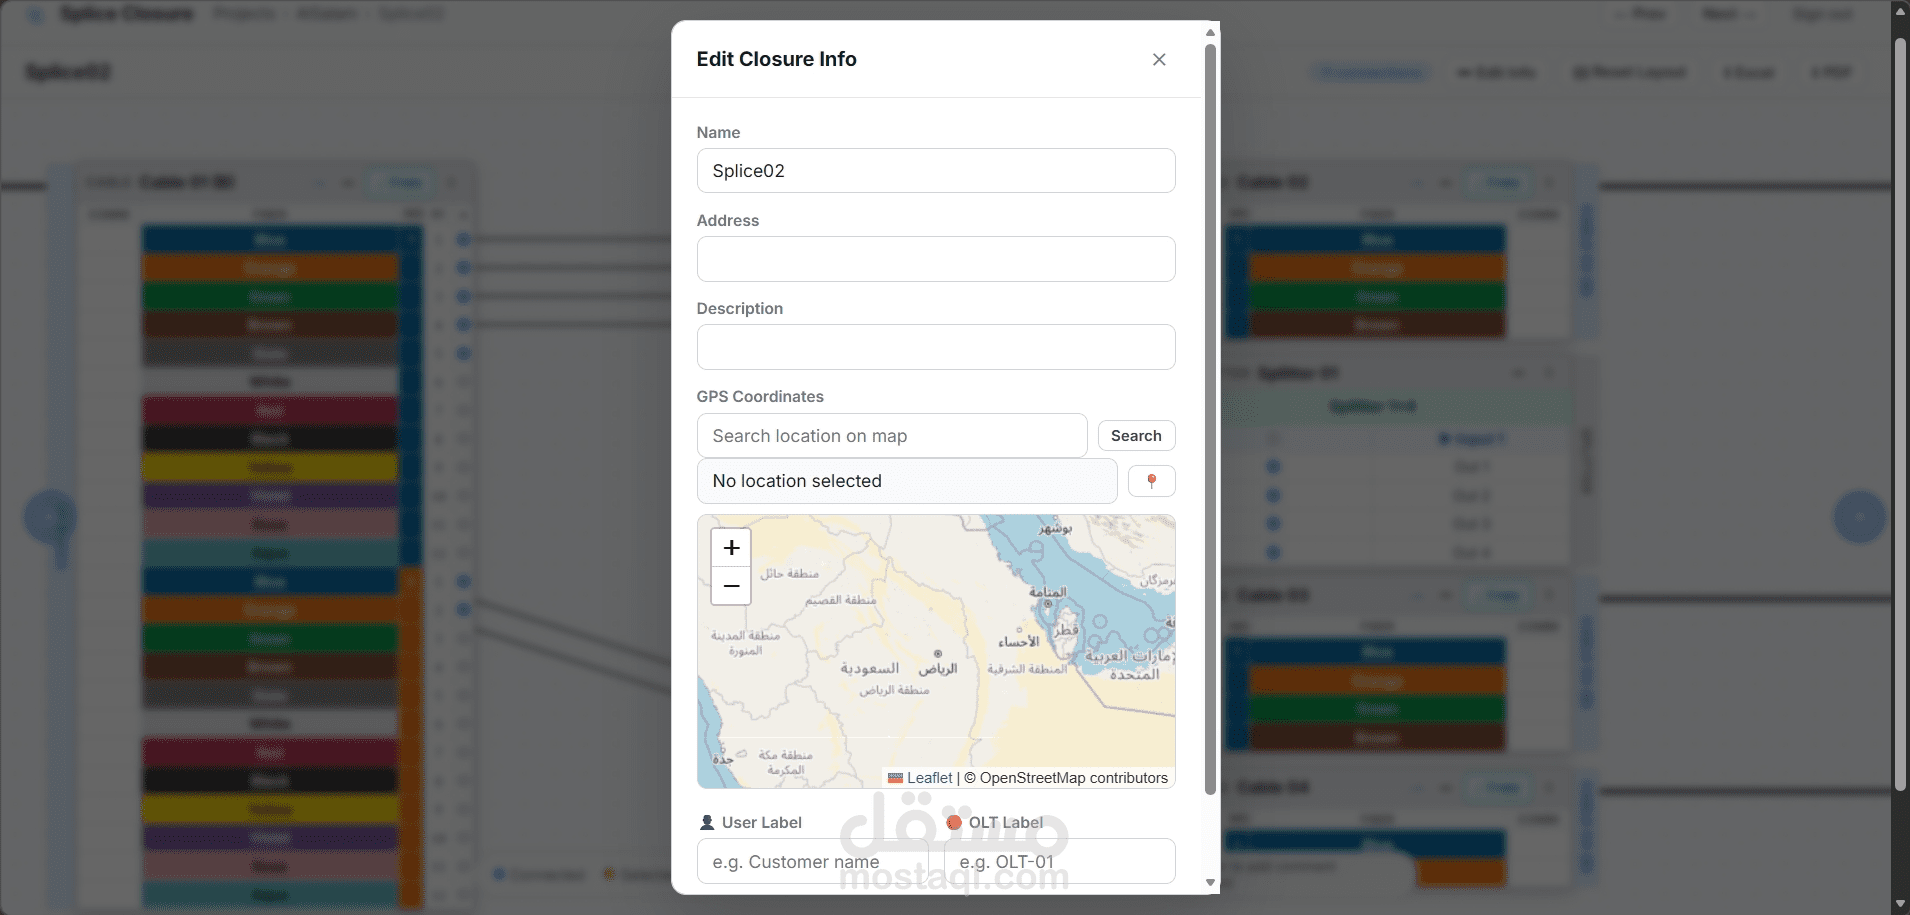Click the Description field label
The height and width of the screenshot is (915, 1910).
(739, 308)
